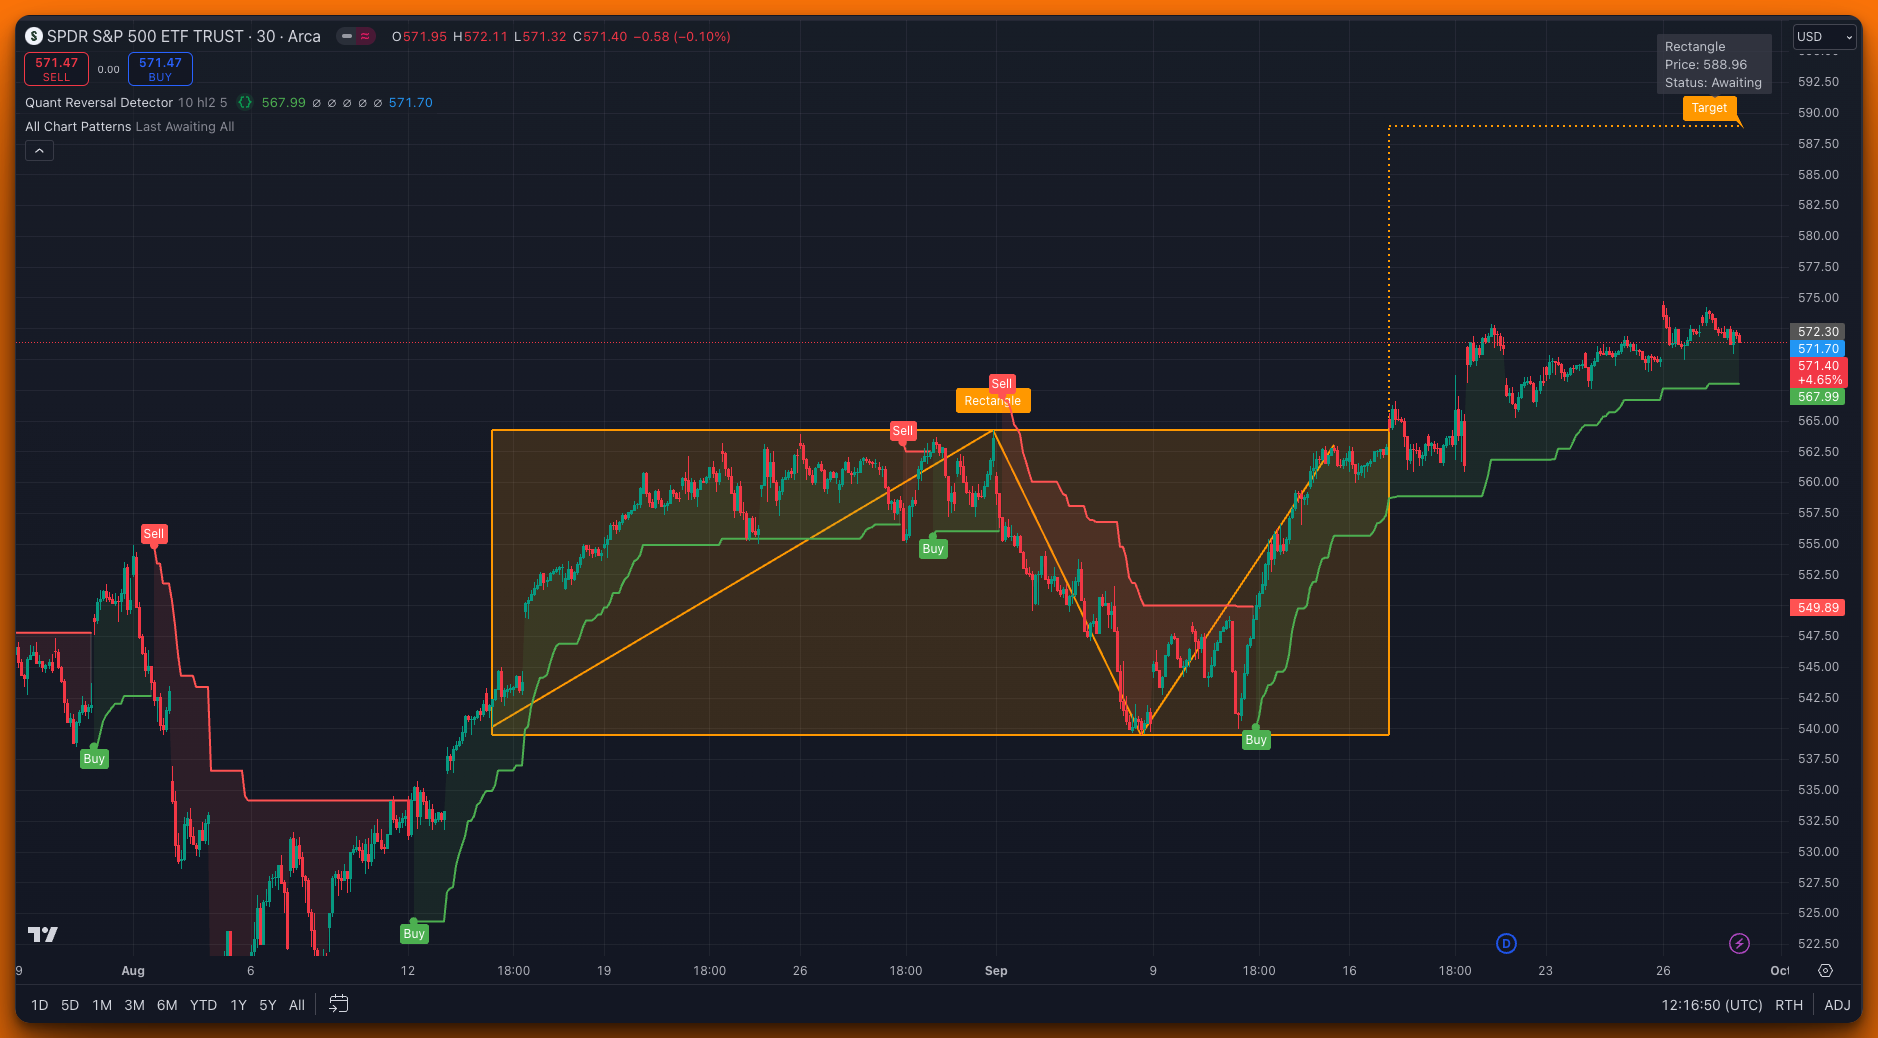Click the market status indicator pill
This screenshot has width=1878, height=1038.
pyautogui.click(x=356, y=36)
